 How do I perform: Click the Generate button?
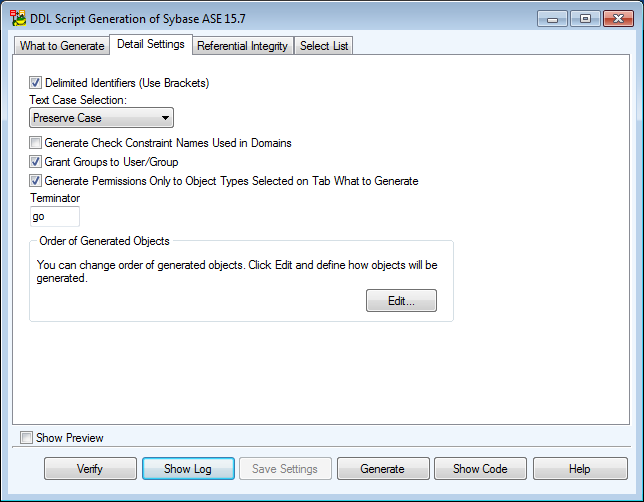[x=382, y=469]
